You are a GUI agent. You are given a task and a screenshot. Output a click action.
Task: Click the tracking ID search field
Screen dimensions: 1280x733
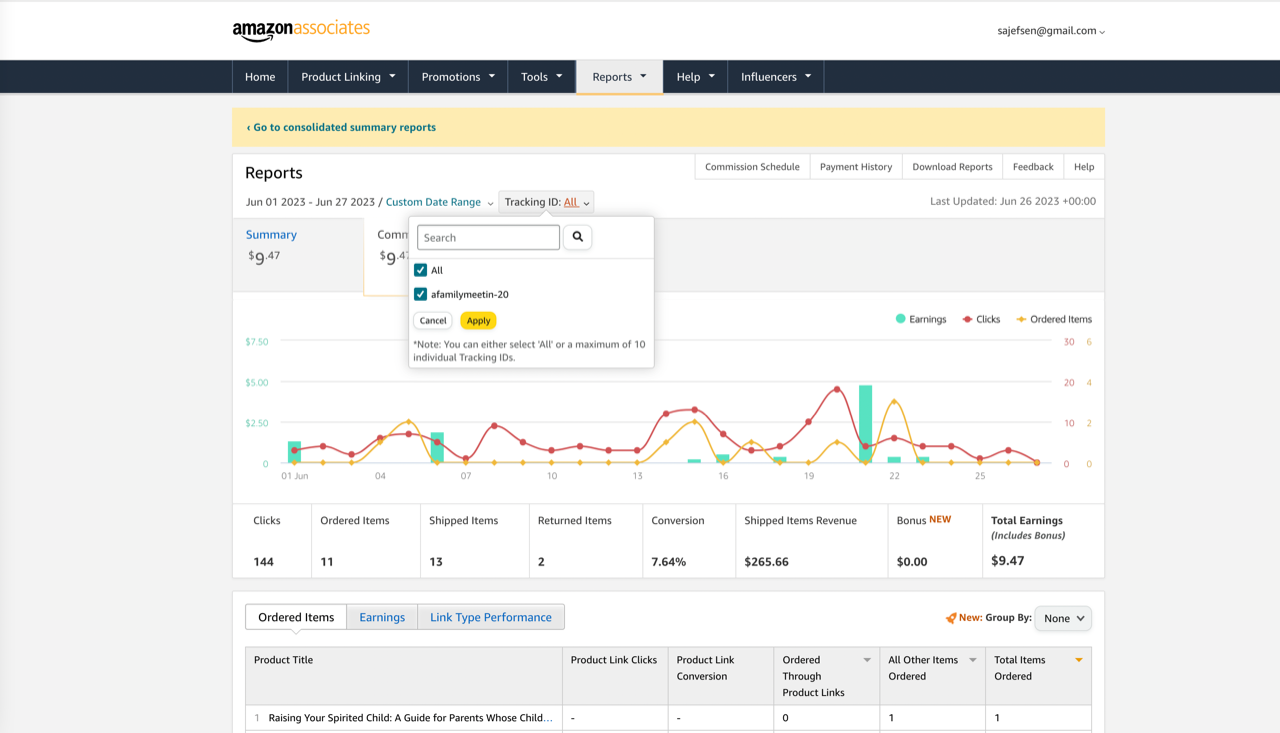pos(488,237)
